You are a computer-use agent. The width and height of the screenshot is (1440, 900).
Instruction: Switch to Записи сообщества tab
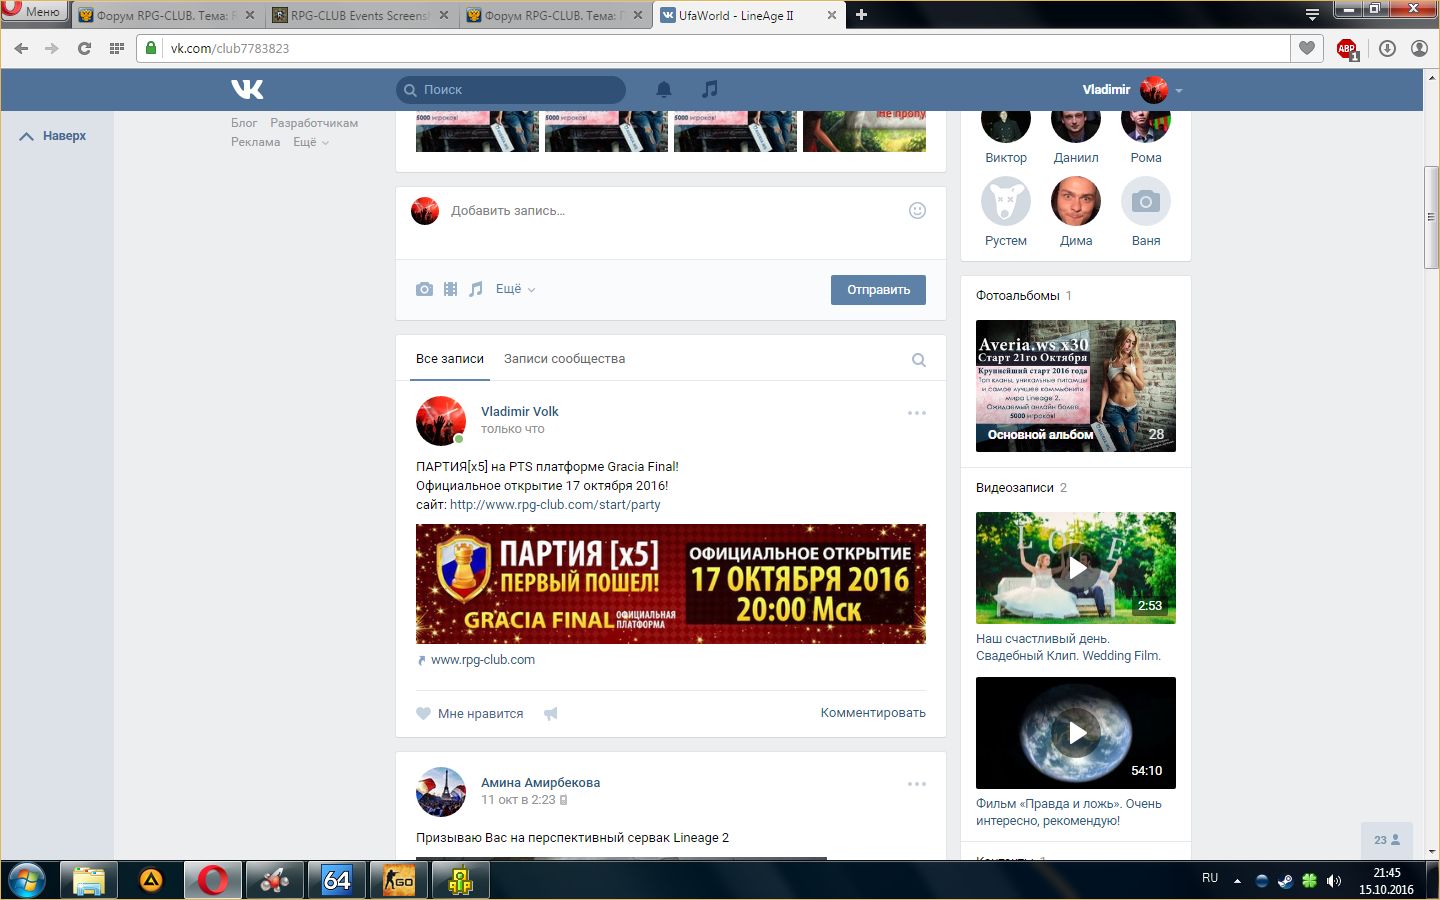[x=564, y=359]
